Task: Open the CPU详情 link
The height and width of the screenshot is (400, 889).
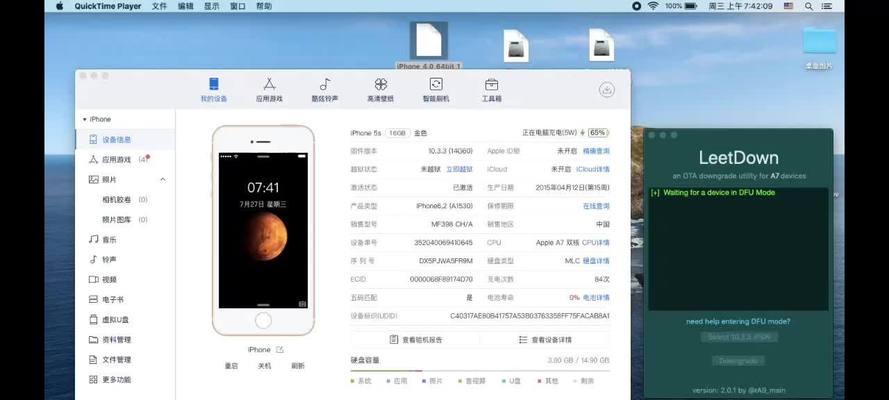Action: [596, 242]
